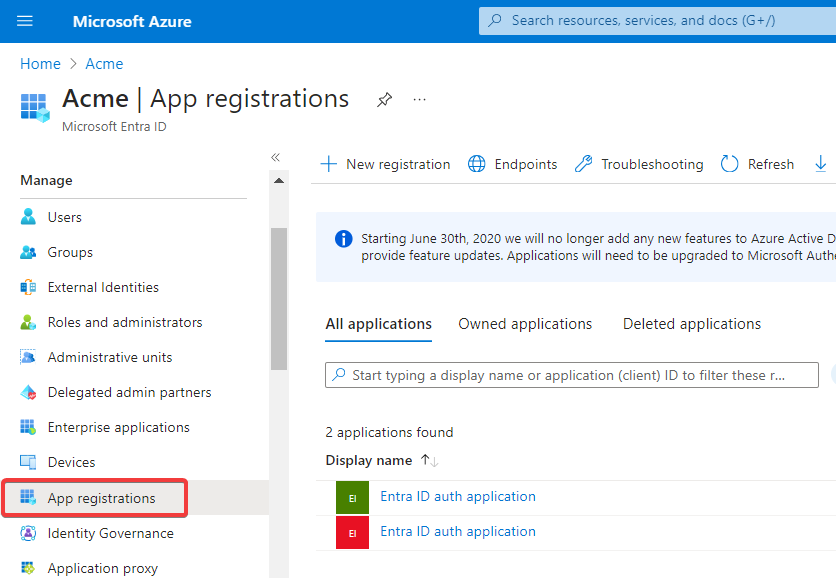The image size is (836, 578).
Task: Open Endpoints from the toolbar
Action: [513, 164]
